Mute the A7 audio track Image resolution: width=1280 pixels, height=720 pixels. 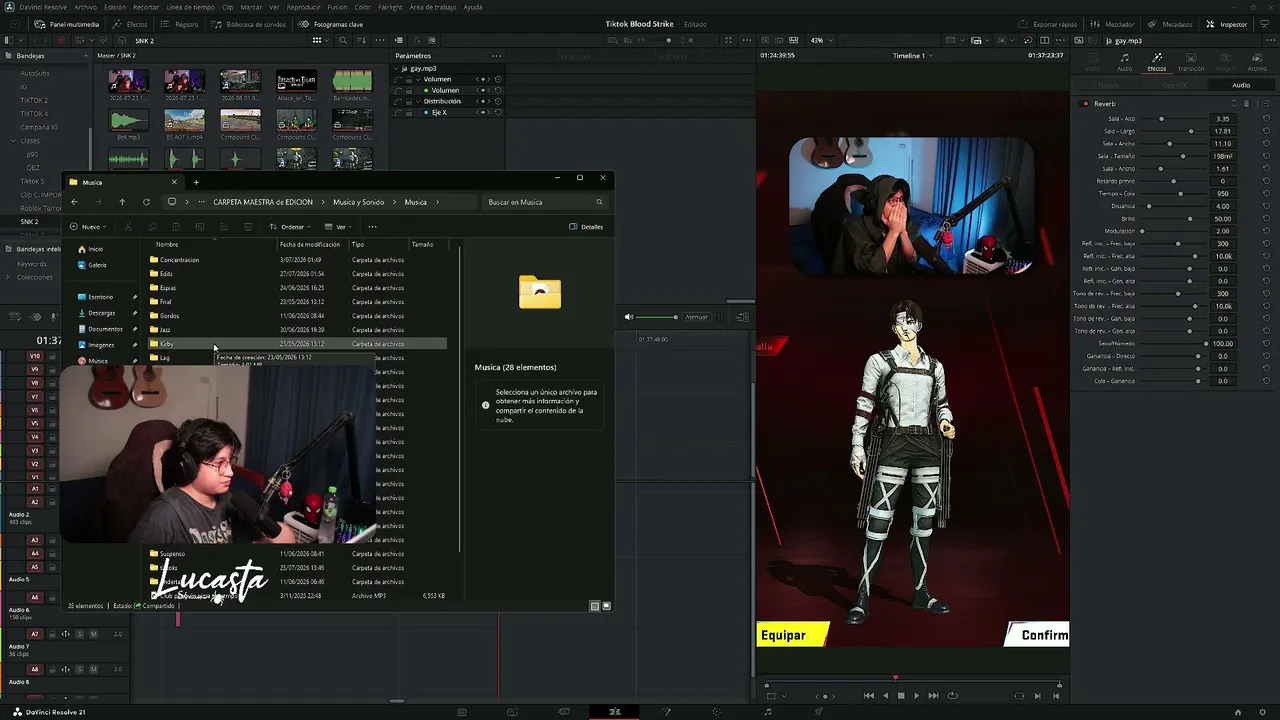[x=93, y=634]
